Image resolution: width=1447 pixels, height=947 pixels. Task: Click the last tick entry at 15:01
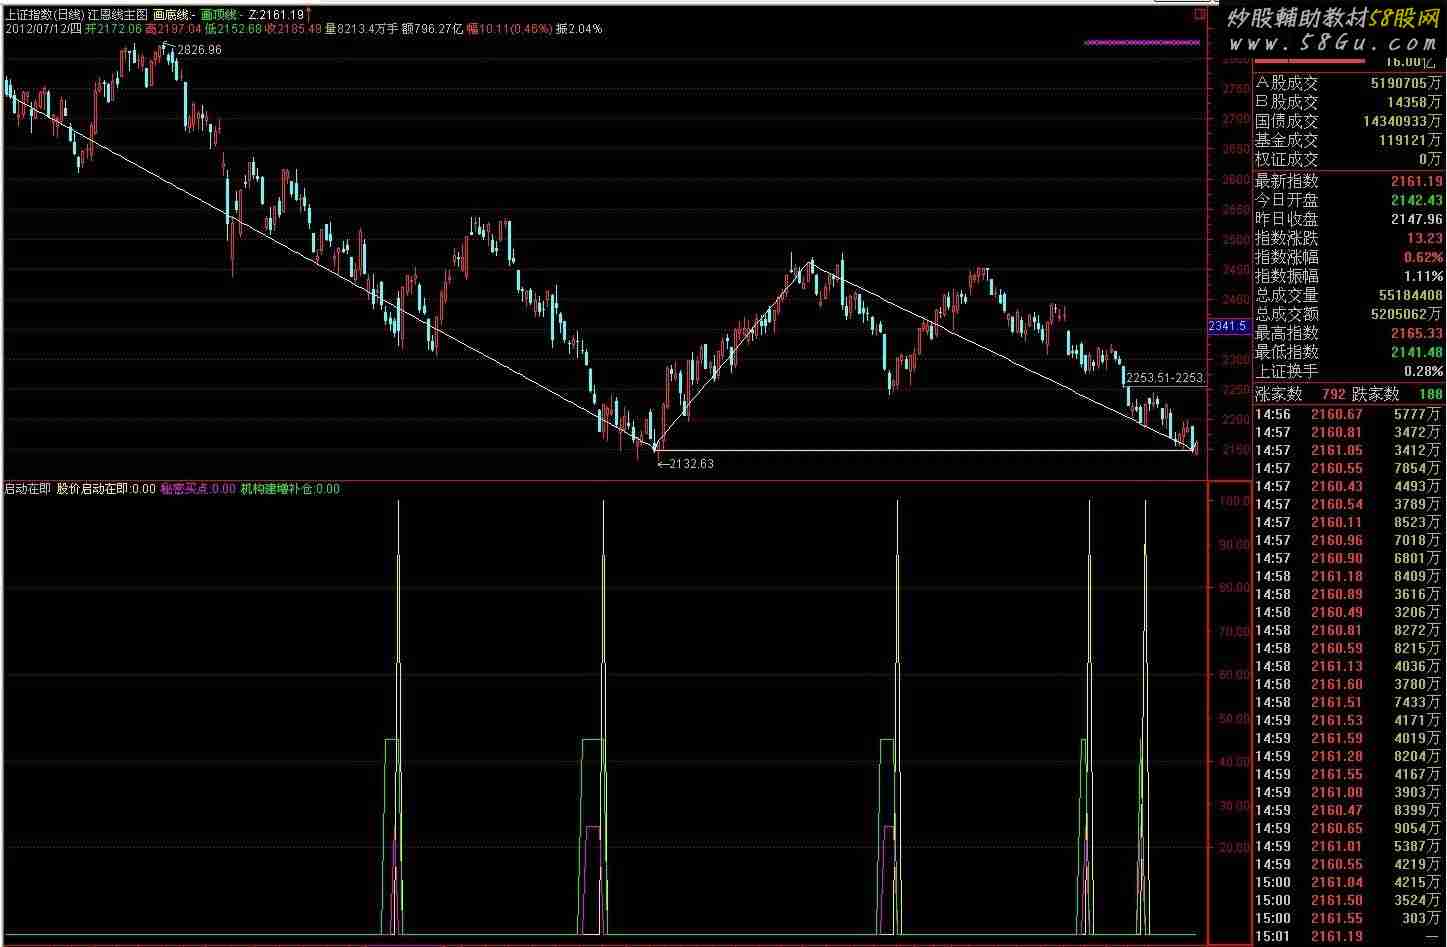tap(1348, 936)
